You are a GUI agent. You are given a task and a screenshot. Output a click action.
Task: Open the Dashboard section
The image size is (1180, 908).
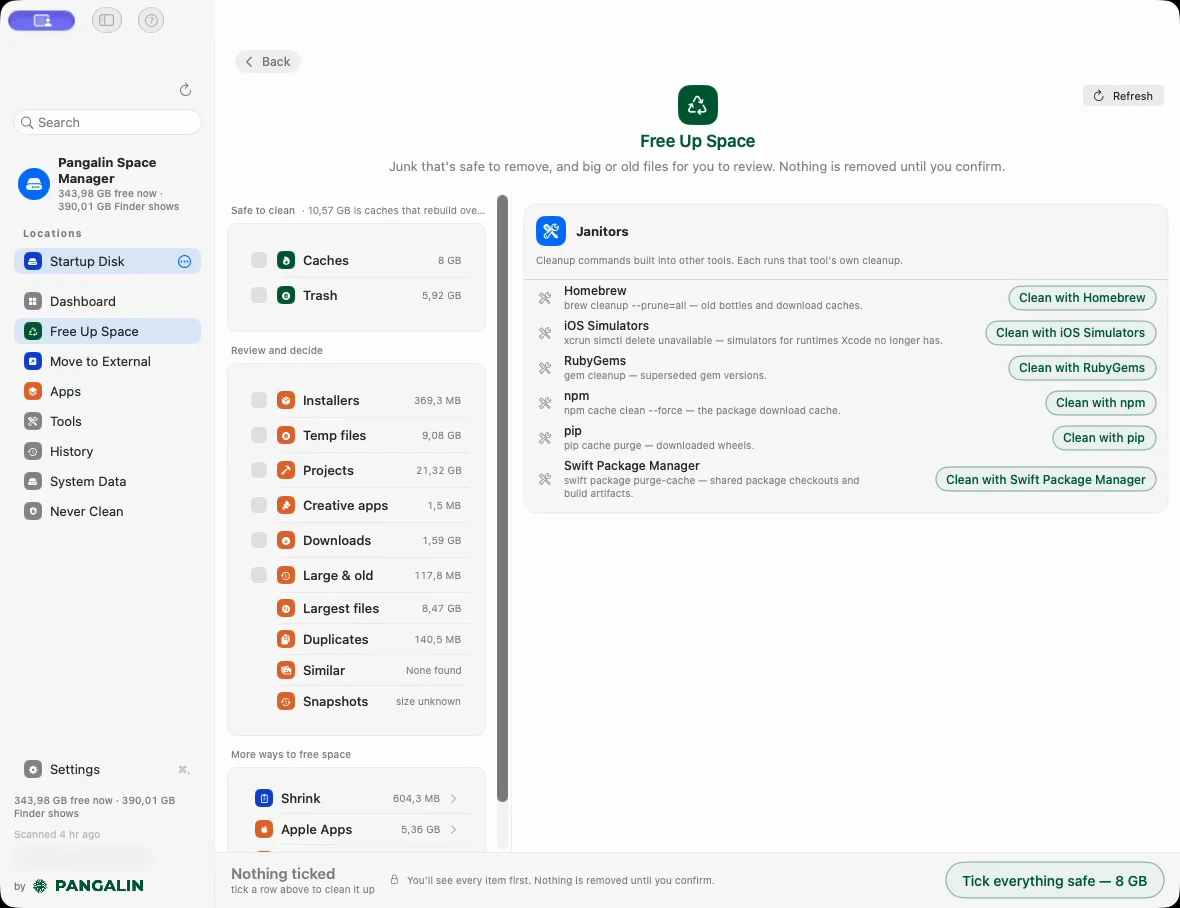[x=108, y=301]
